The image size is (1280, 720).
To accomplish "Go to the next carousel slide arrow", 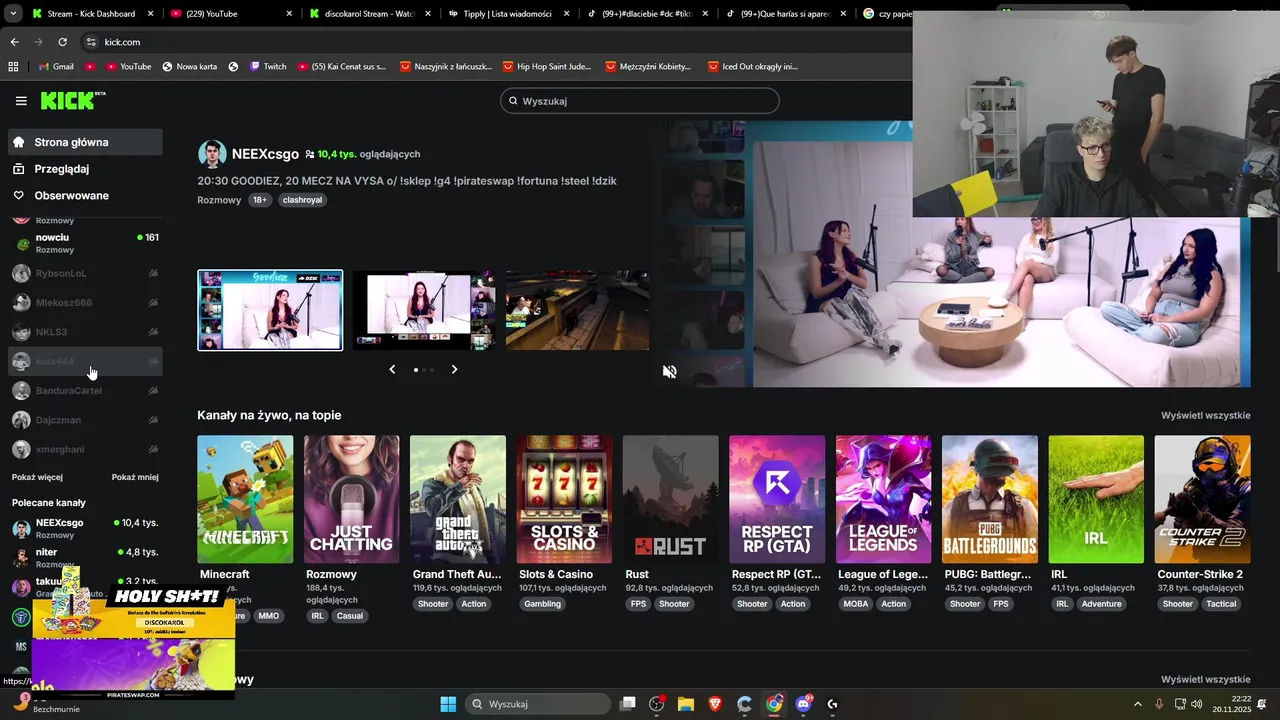I will point(454,369).
